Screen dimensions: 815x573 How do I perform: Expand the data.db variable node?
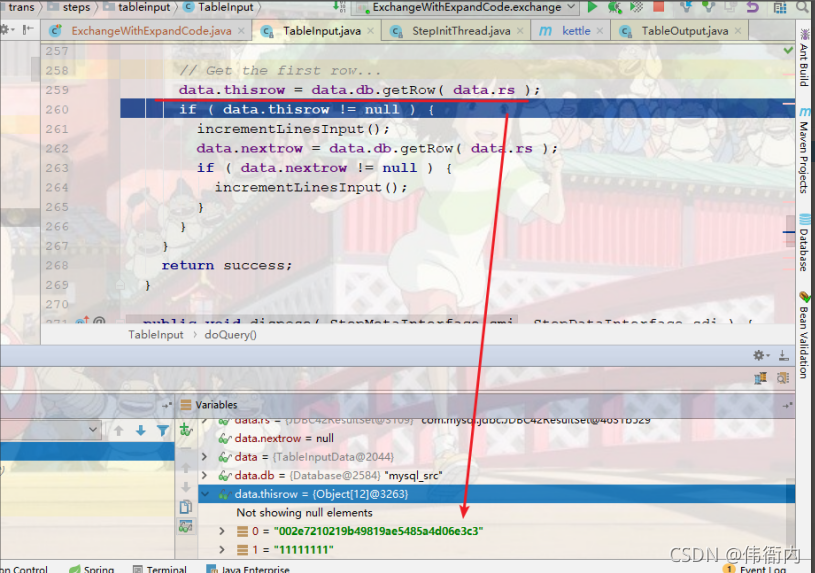pos(204,475)
